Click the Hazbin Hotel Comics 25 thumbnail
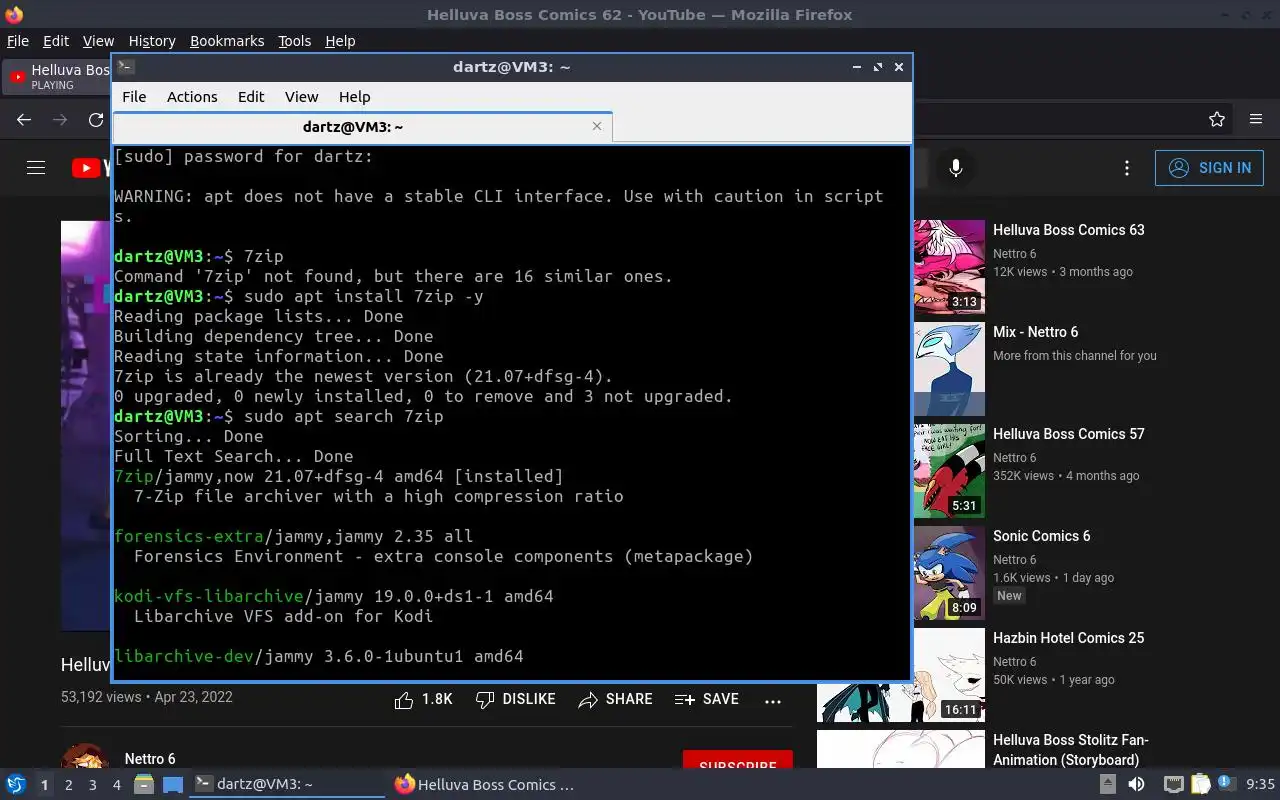The image size is (1280, 800). [x=901, y=675]
